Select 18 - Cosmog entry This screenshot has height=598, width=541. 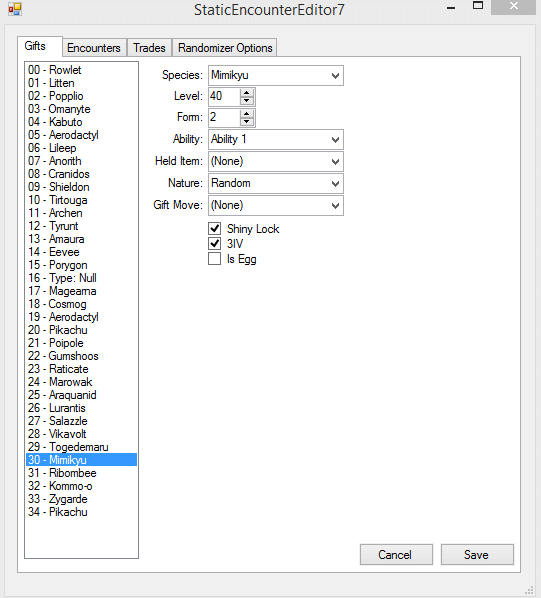coord(81,304)
